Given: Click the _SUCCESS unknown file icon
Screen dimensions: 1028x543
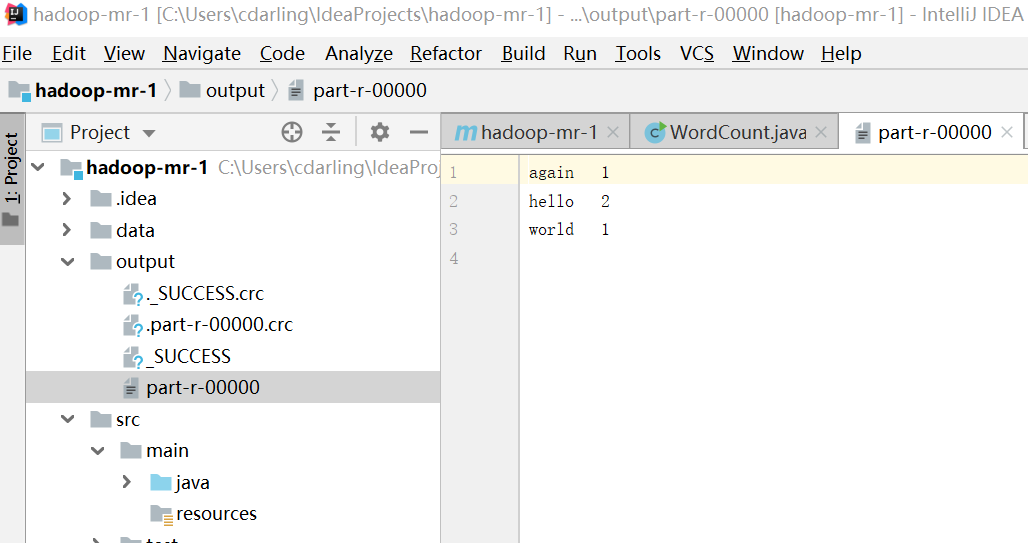Looking at the screenshot, I should [x=133, y=357].
